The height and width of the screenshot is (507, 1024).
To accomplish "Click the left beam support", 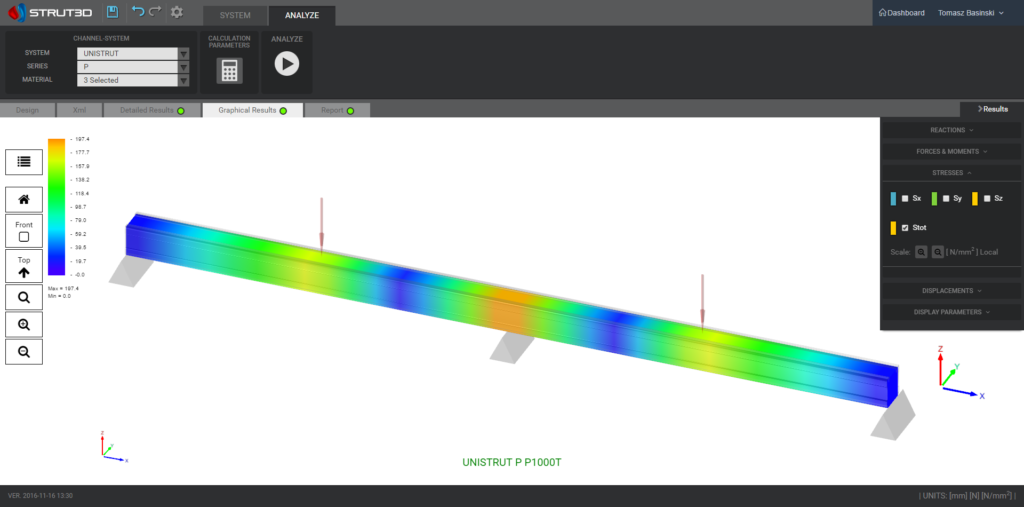I will coord(131,270).
